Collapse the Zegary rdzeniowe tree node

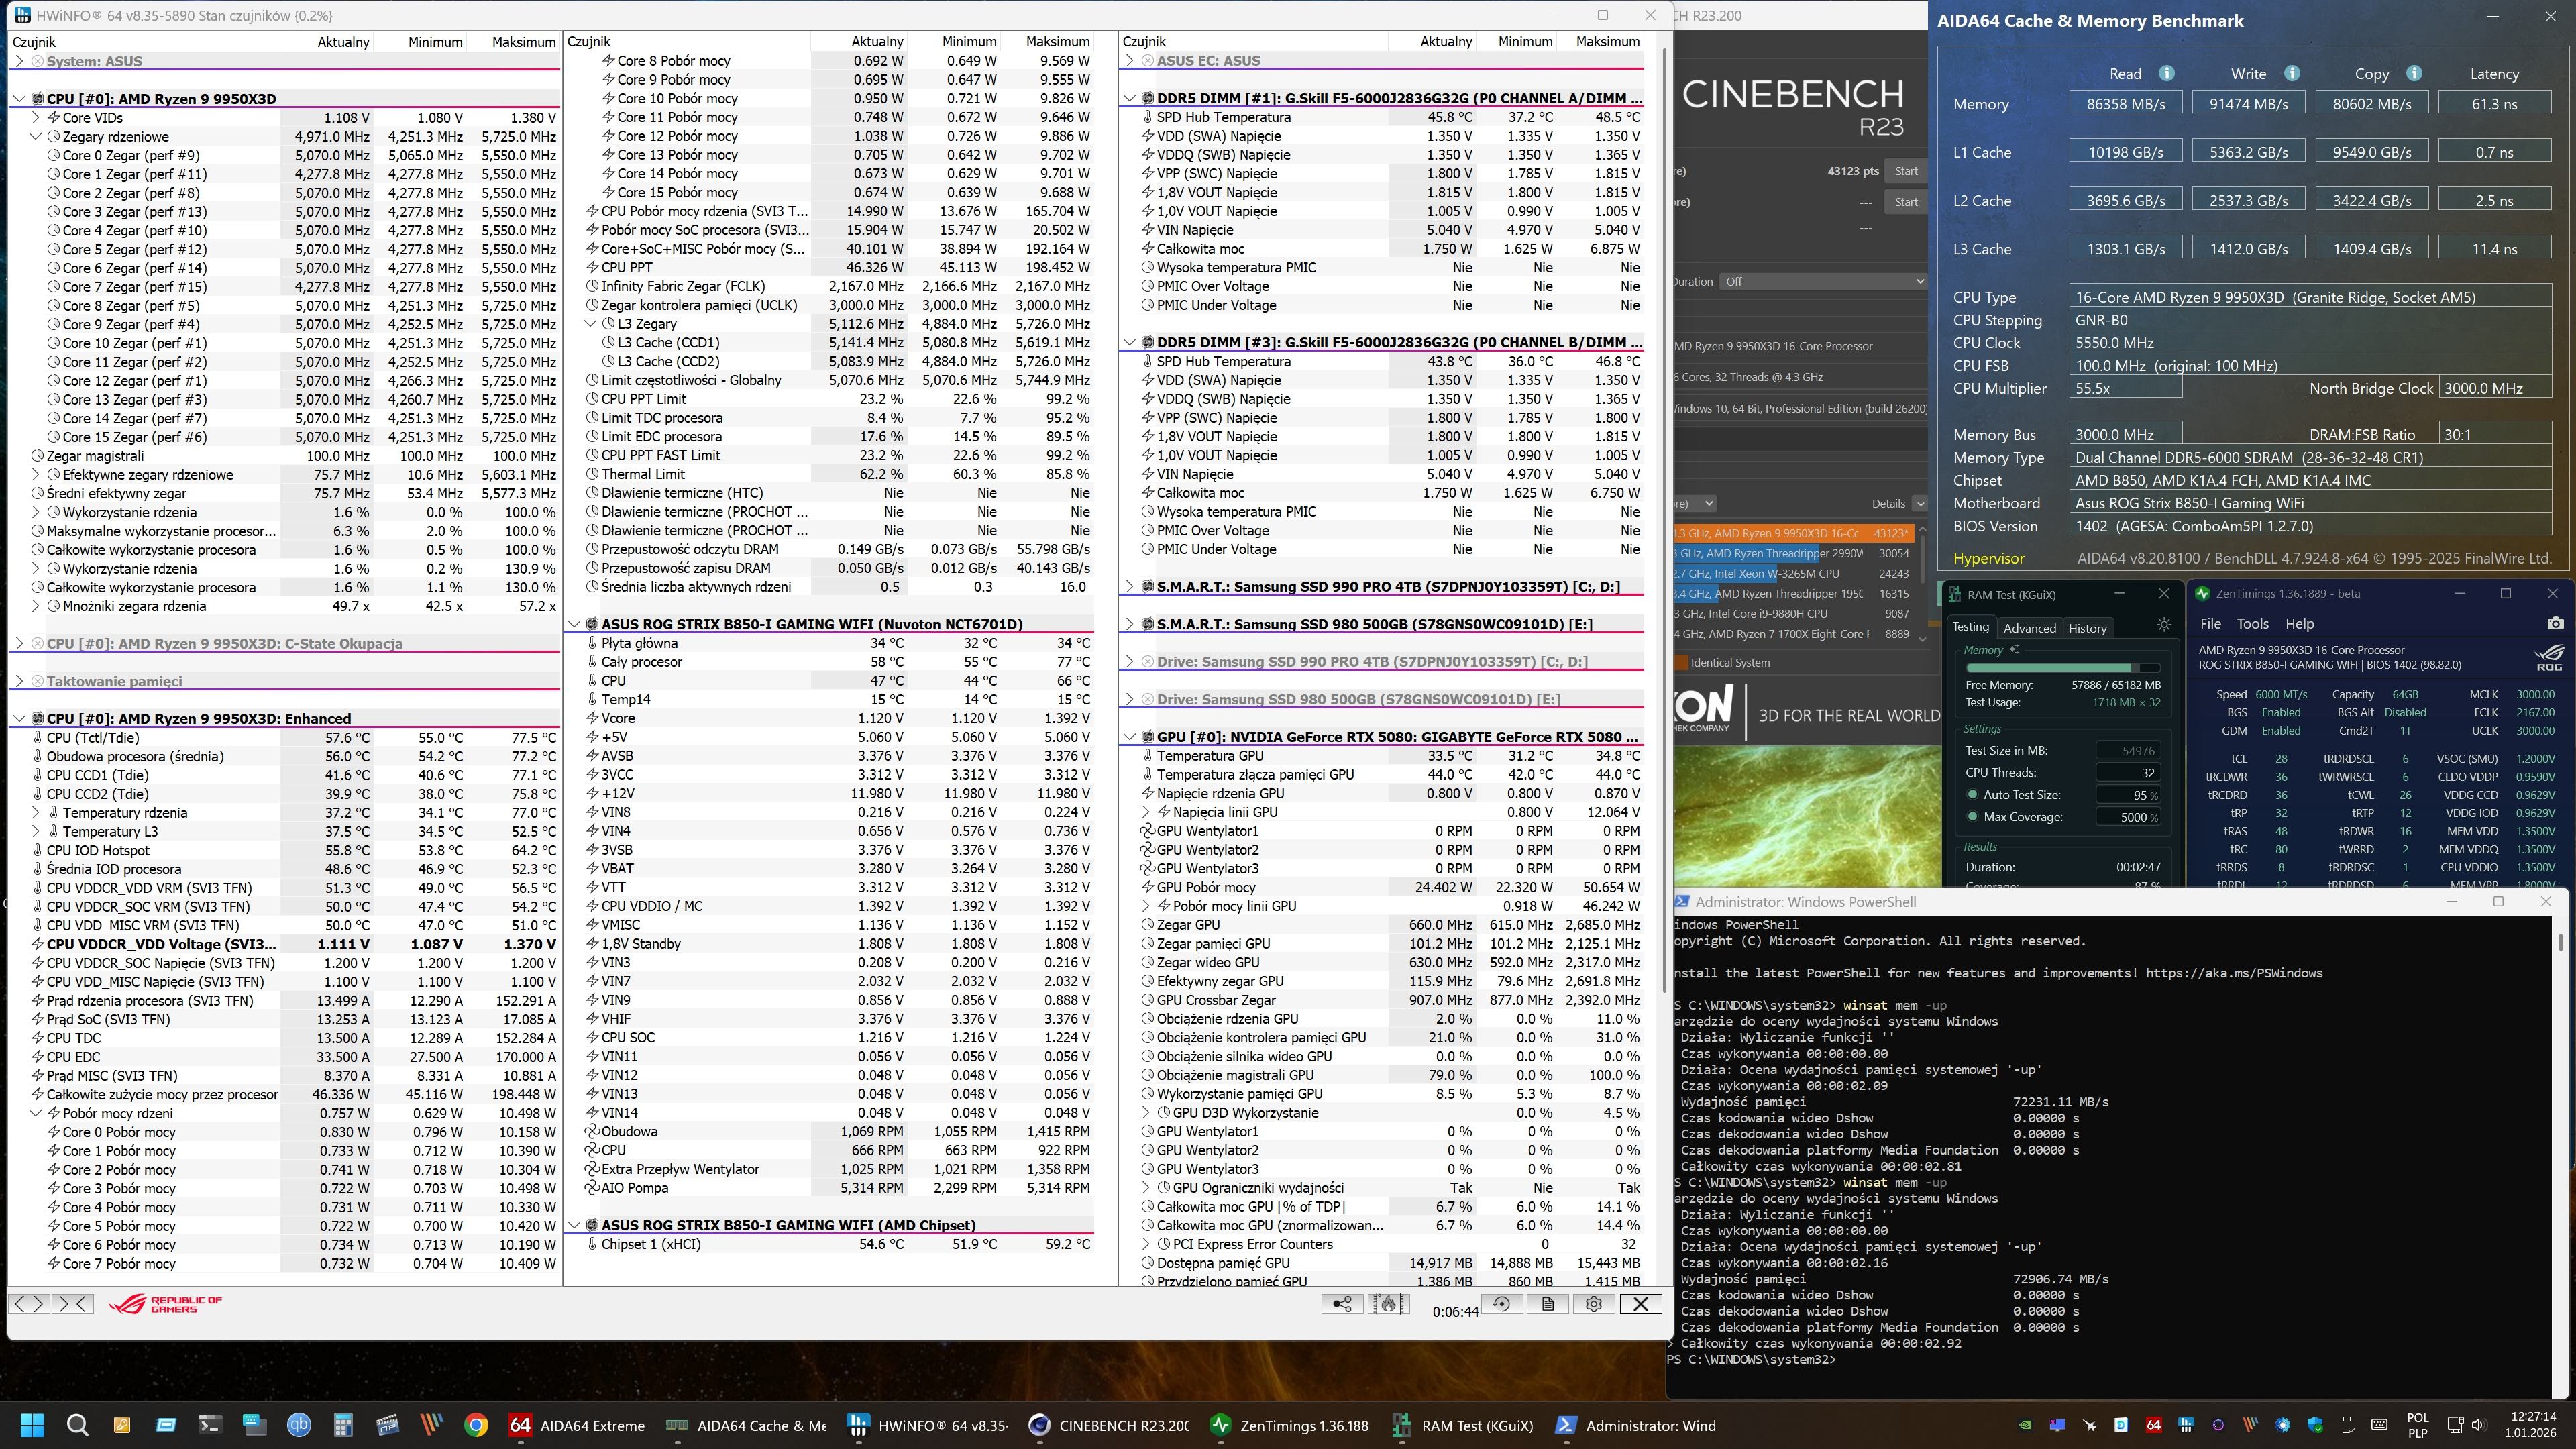pos(36,137)
